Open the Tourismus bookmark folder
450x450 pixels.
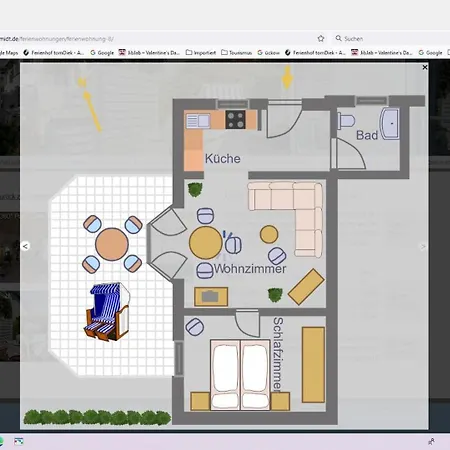[x=236, y=53]
